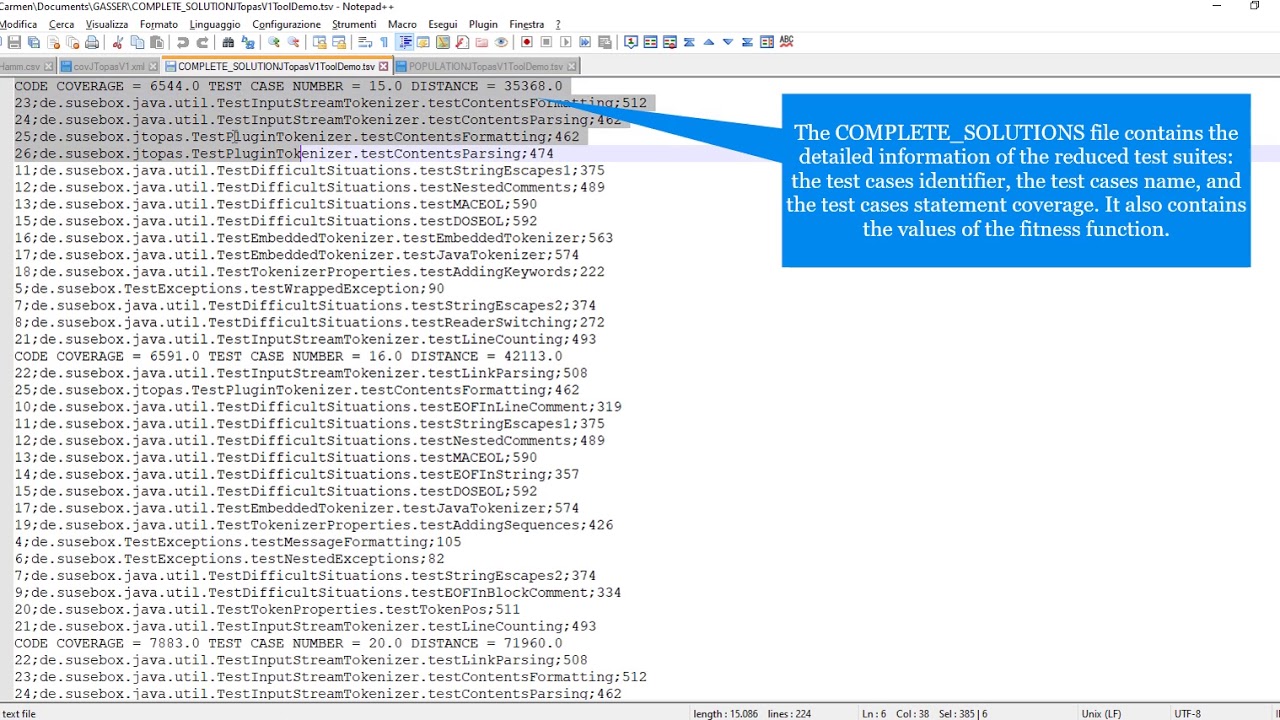The height and width of the screenshot is (720, 1280).
Task: Click the Copy icon in the toolbar
Action: coord(137,42)
